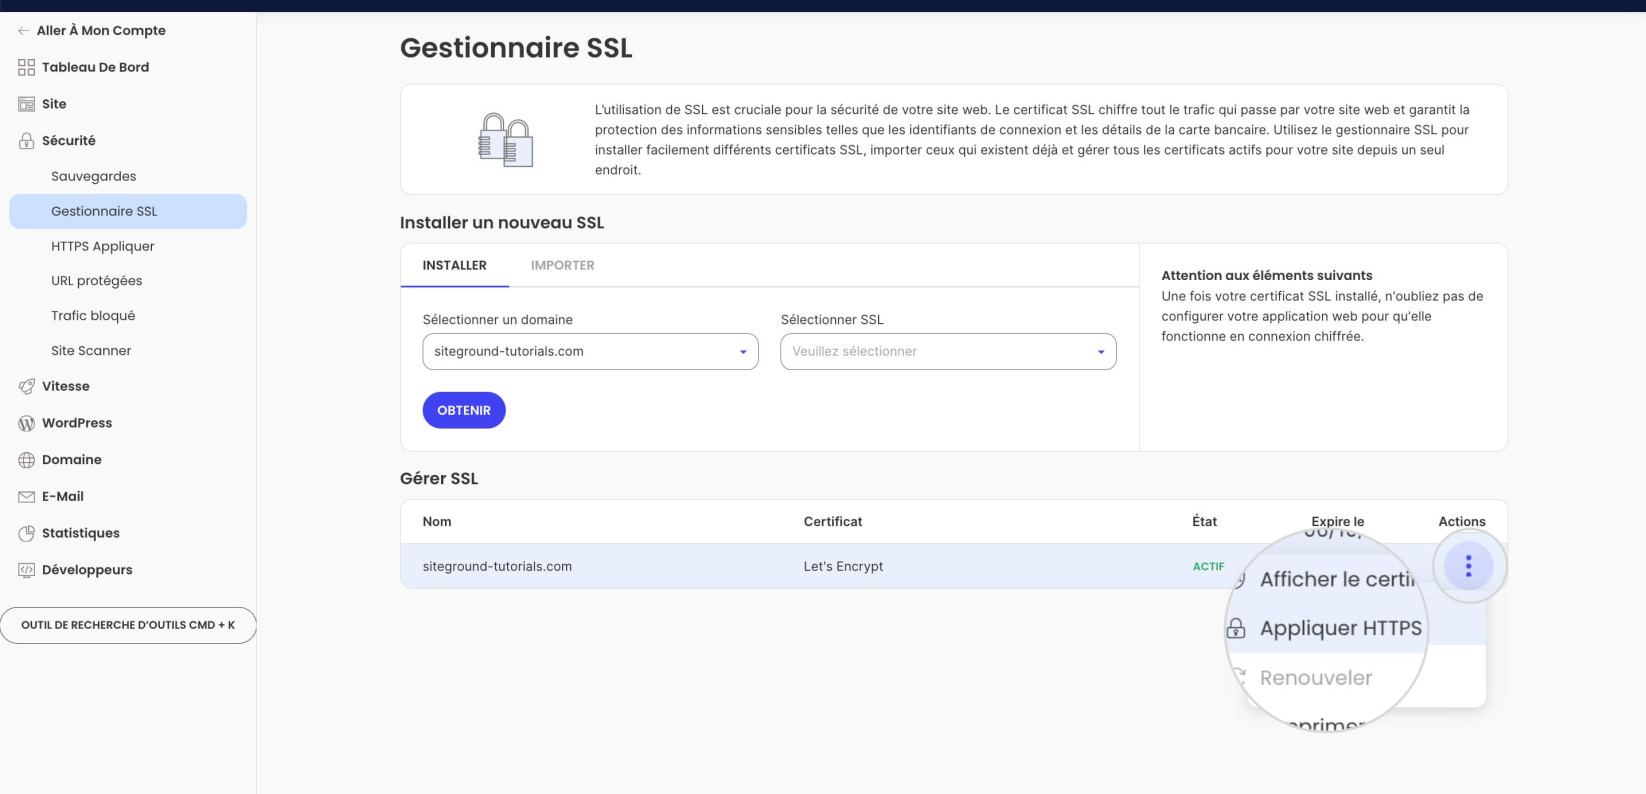This screenshot has width=1646, height=794.
Task: Click the État column header
Action: [1205, 522]
